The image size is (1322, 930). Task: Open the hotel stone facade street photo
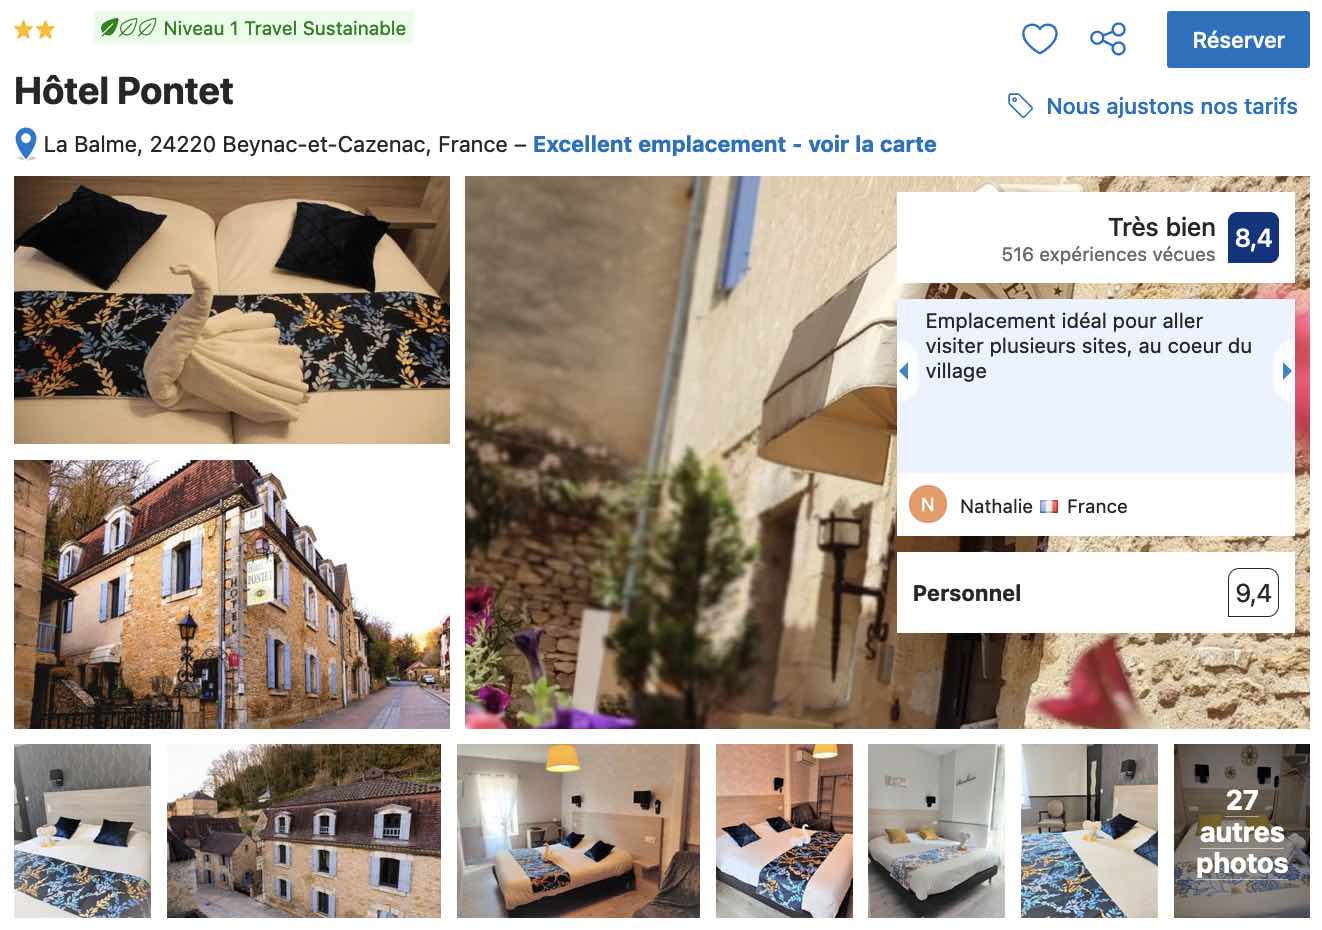[x=232, y=594]
